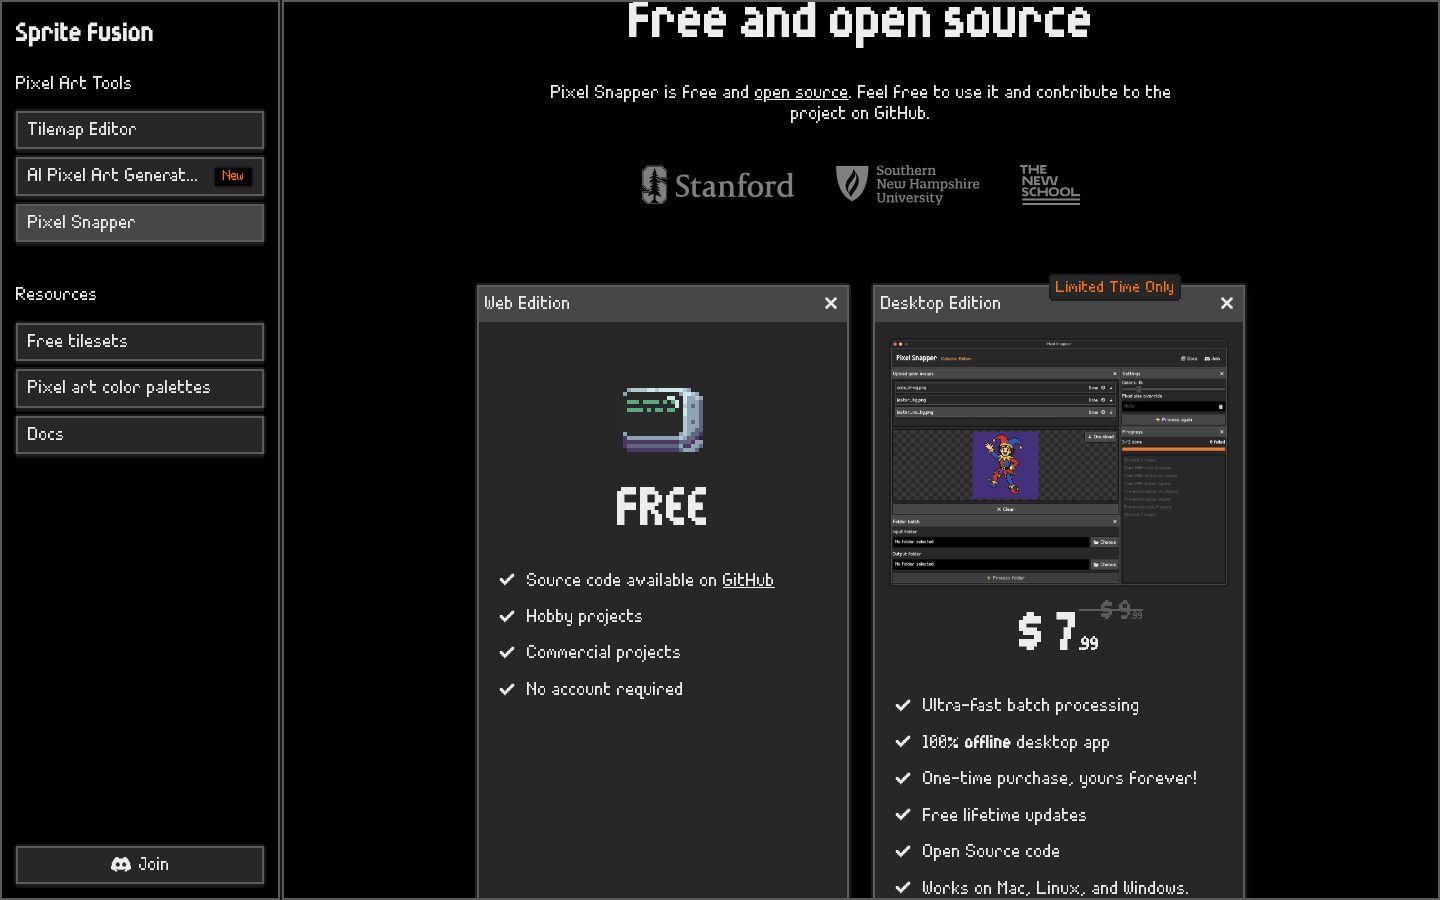Click the Desktop Edition app screenshot

[x=1059, y=462]
